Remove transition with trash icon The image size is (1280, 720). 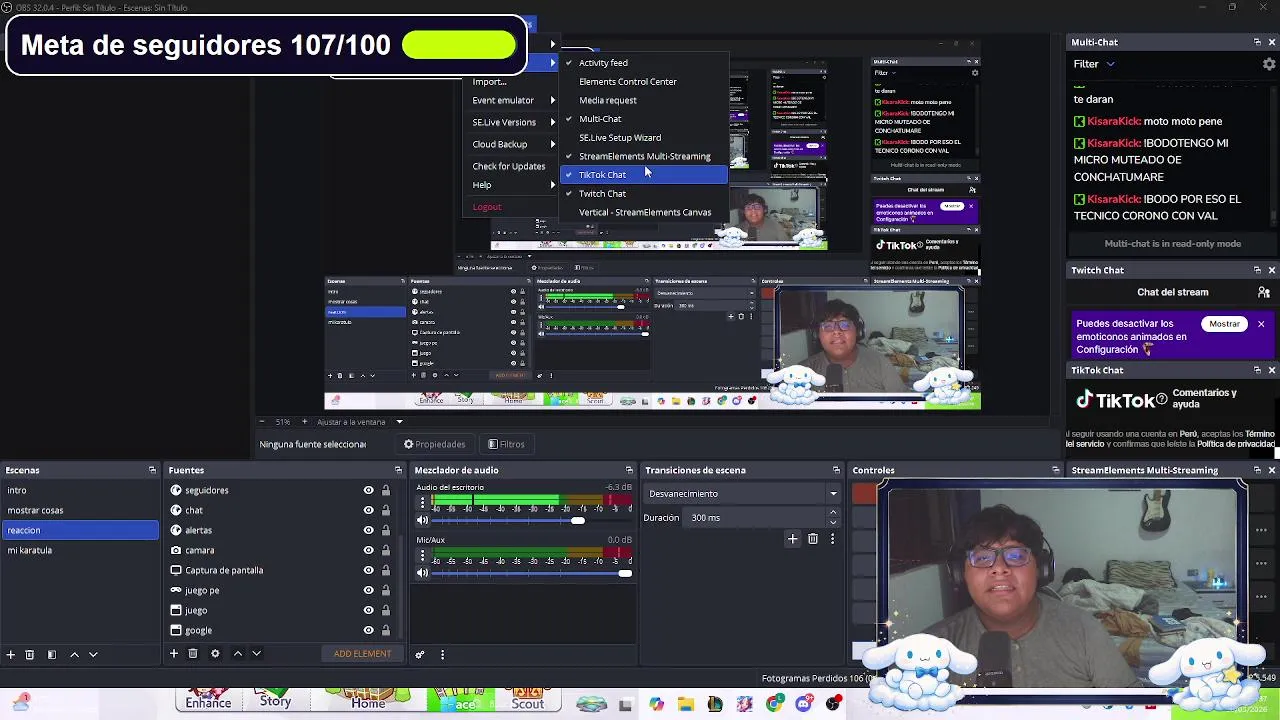point(812,539)
